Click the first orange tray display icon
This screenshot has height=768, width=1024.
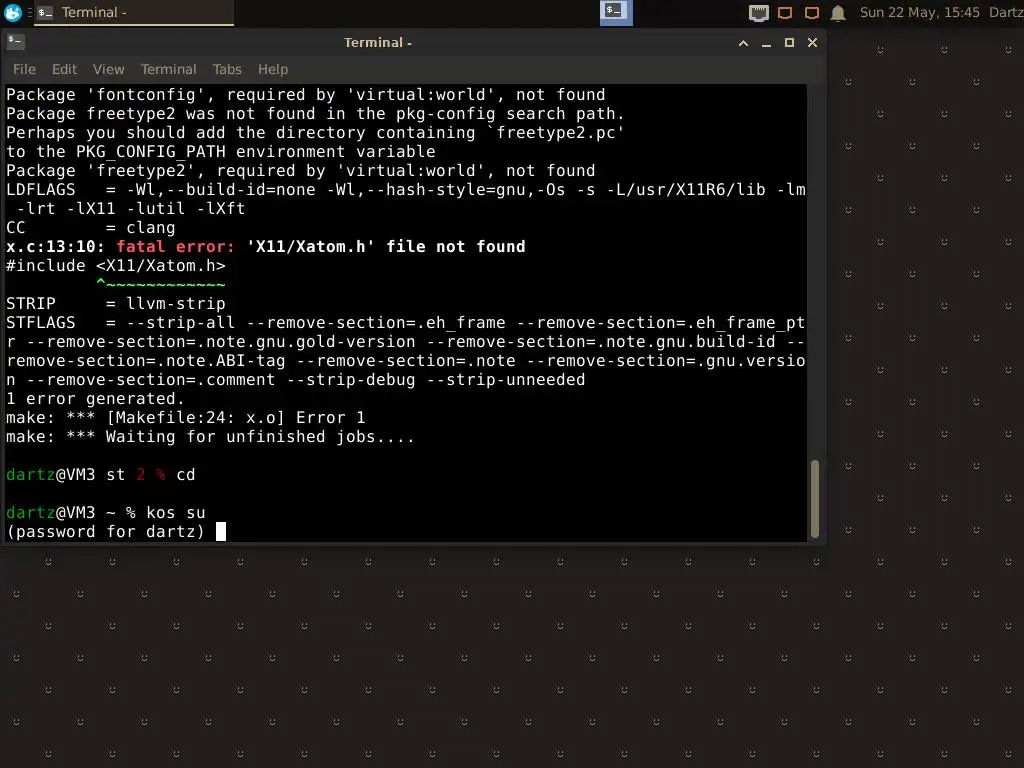[x=785, y=13]
